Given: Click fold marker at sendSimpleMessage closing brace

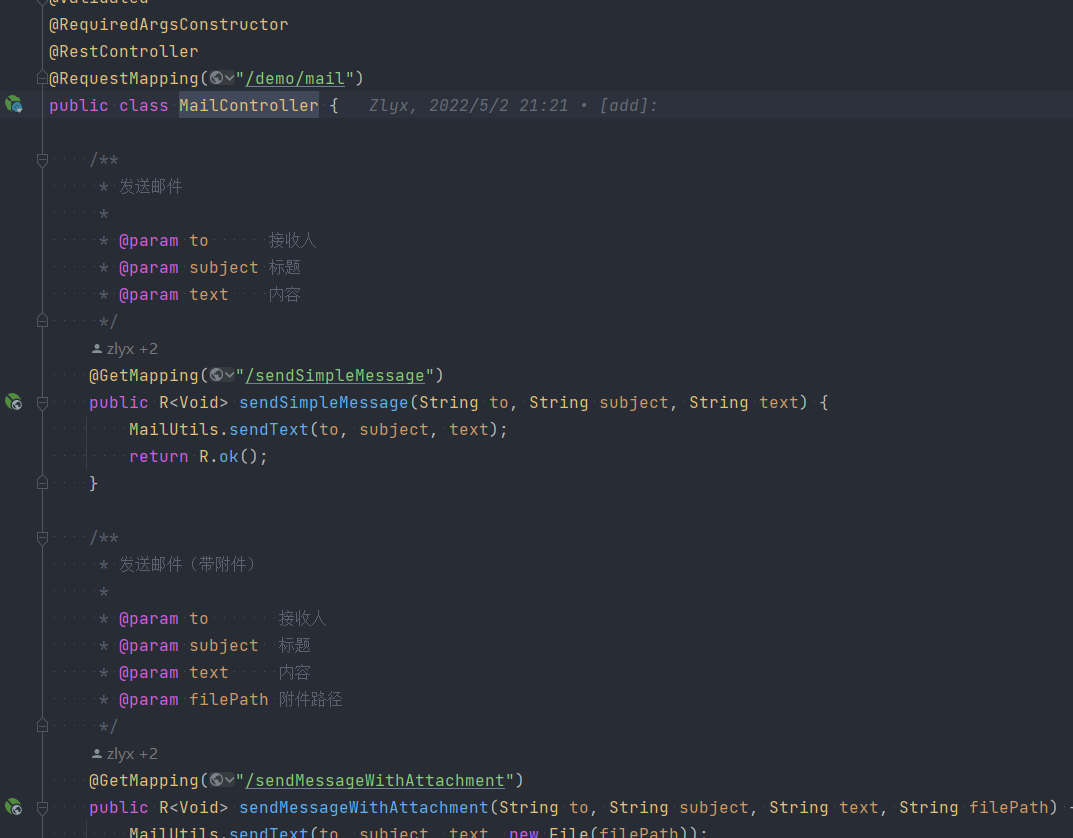Looking at the screenshot, I should click(x=42, y=483).
